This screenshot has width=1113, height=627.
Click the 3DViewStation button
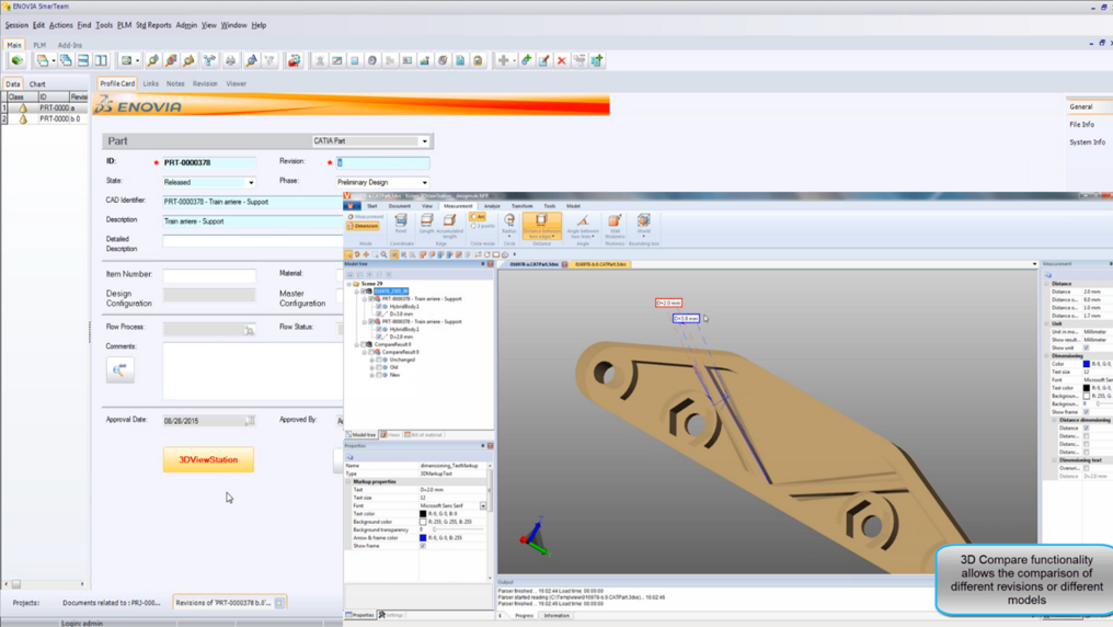[x=208, y=459]
